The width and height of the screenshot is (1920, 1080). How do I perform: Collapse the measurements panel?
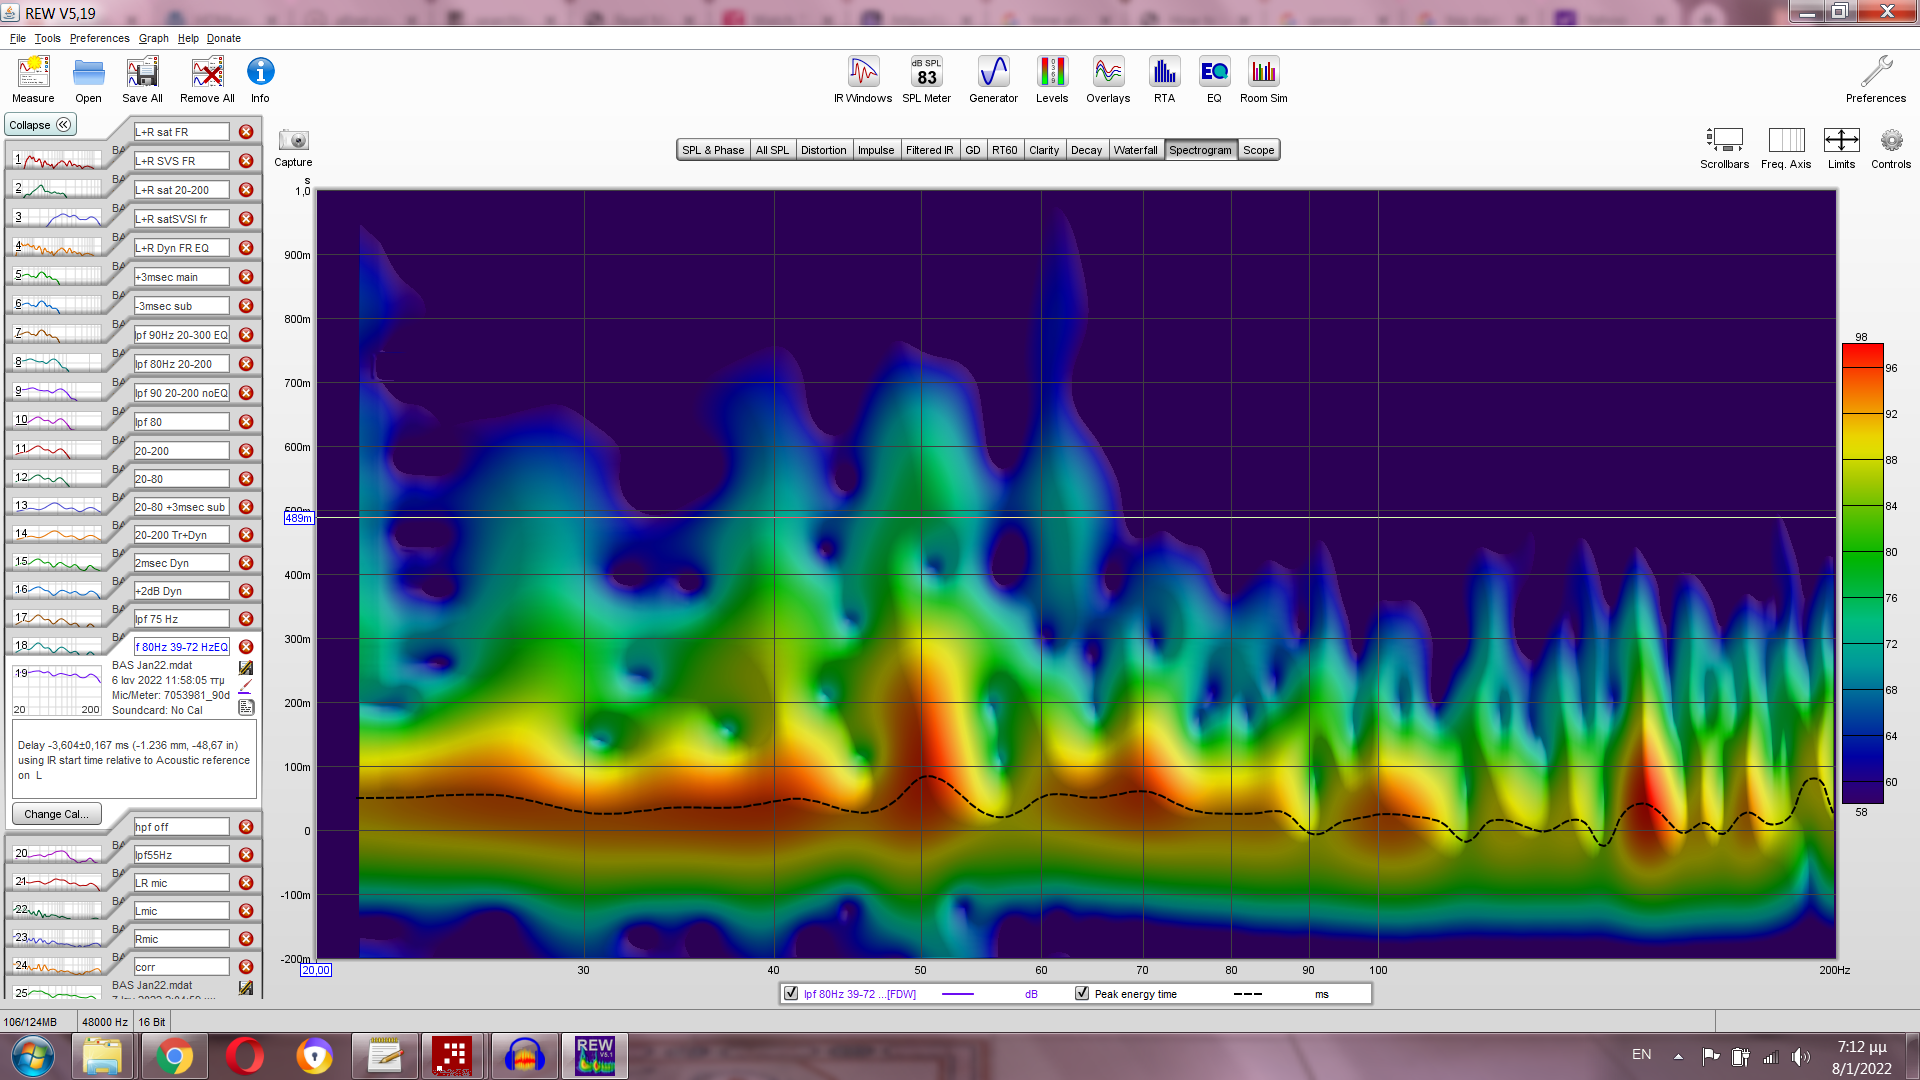pyautogui.click(x=41, y=125)
